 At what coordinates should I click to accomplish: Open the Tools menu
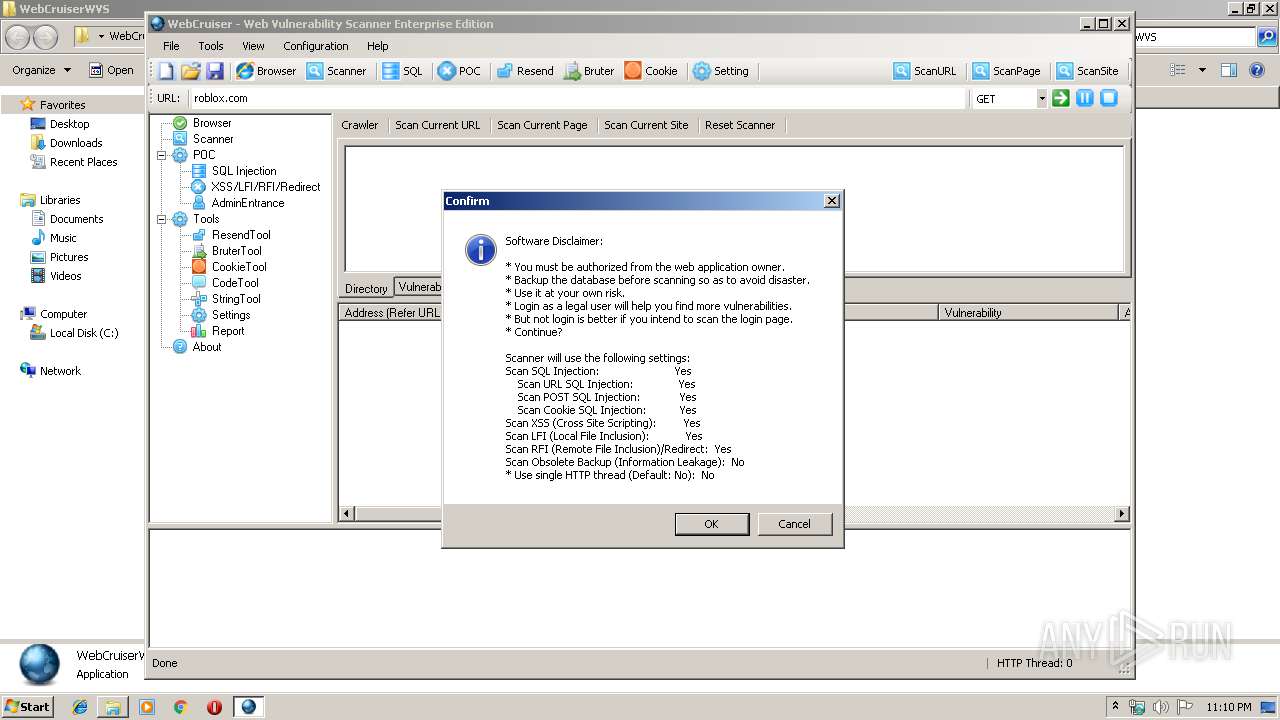pos(211,46)
